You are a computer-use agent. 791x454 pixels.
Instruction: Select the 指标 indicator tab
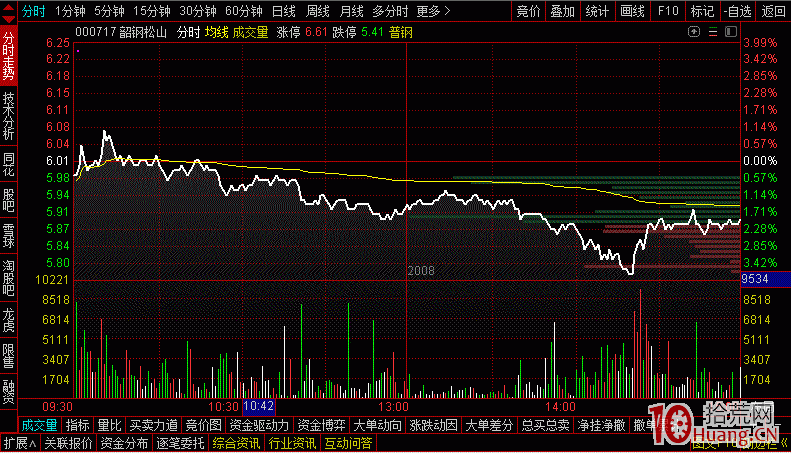pos(77,425)
